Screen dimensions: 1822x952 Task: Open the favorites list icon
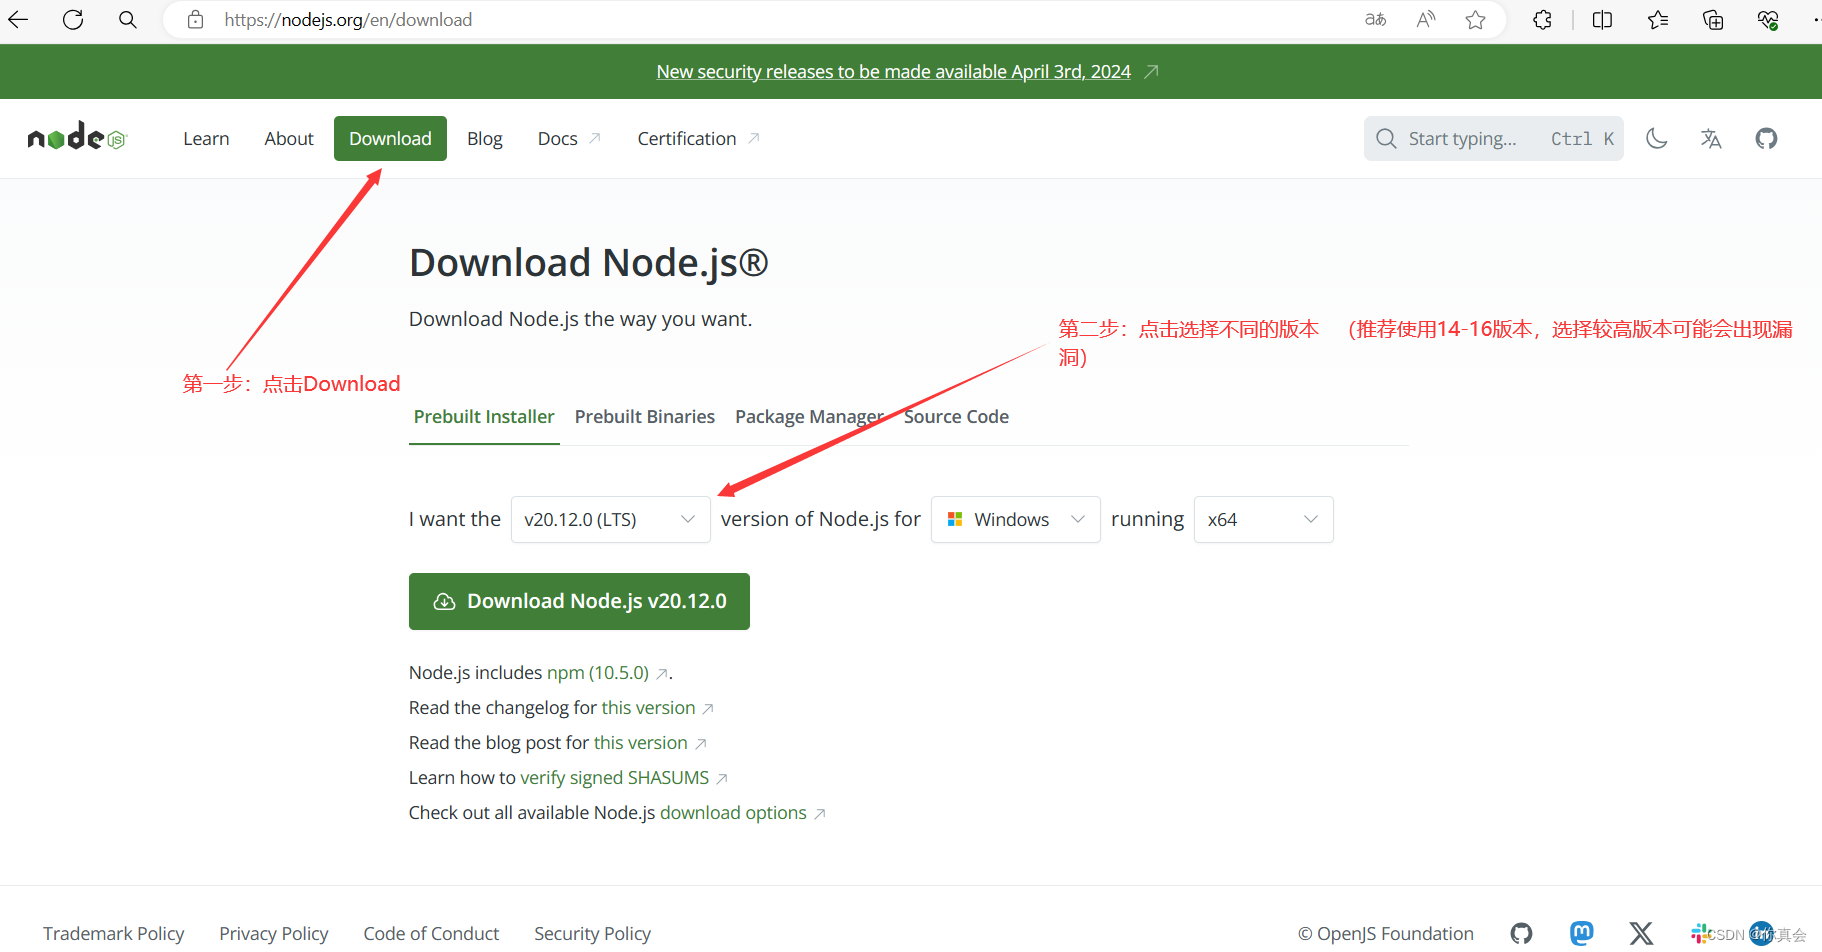tap(1658, 19)
